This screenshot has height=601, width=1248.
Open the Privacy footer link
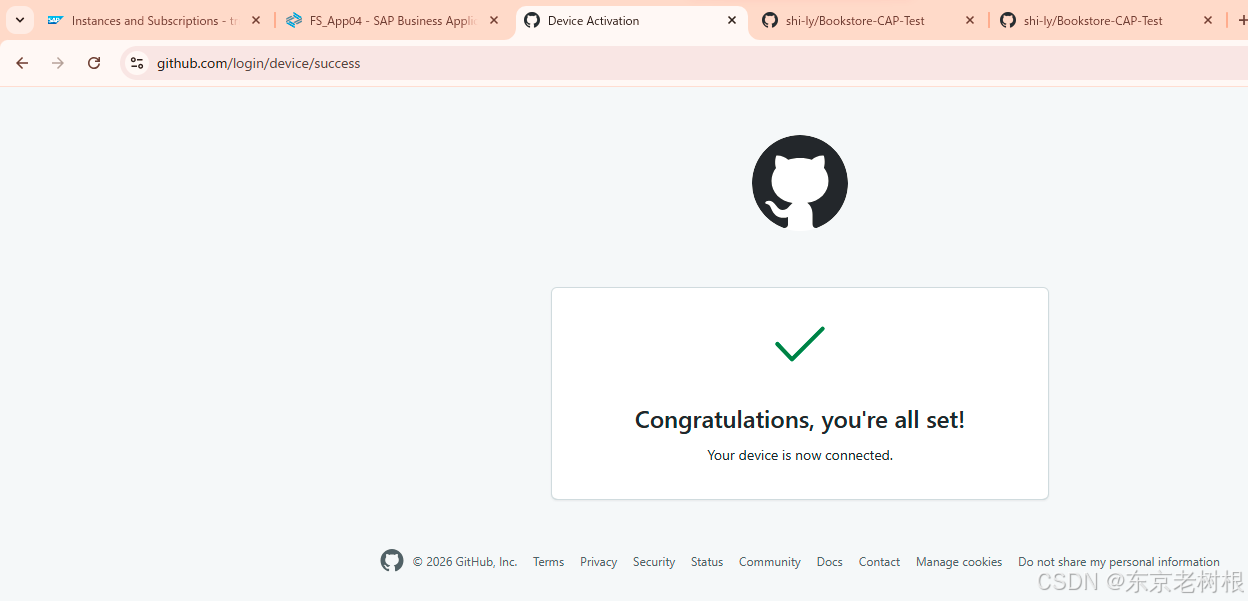(598, 562)
